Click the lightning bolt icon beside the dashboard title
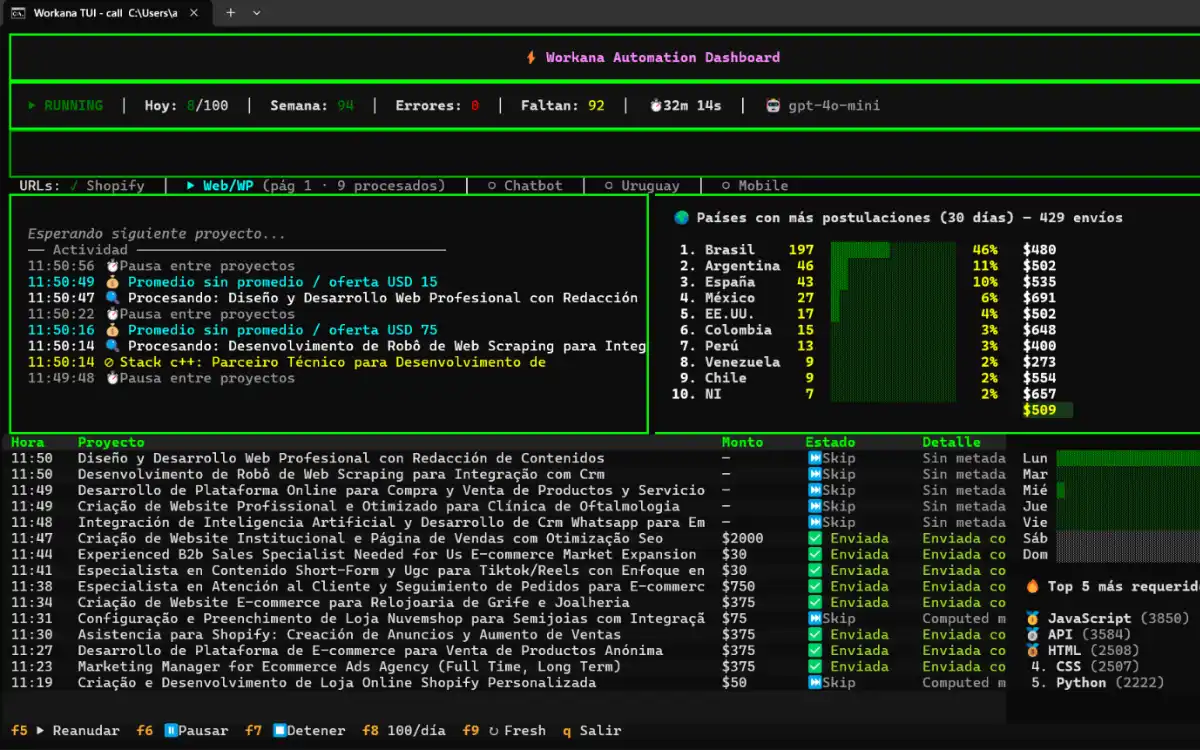Image resolution: width=1200 pixels, height=750 pixels. [x=531, y=58]
